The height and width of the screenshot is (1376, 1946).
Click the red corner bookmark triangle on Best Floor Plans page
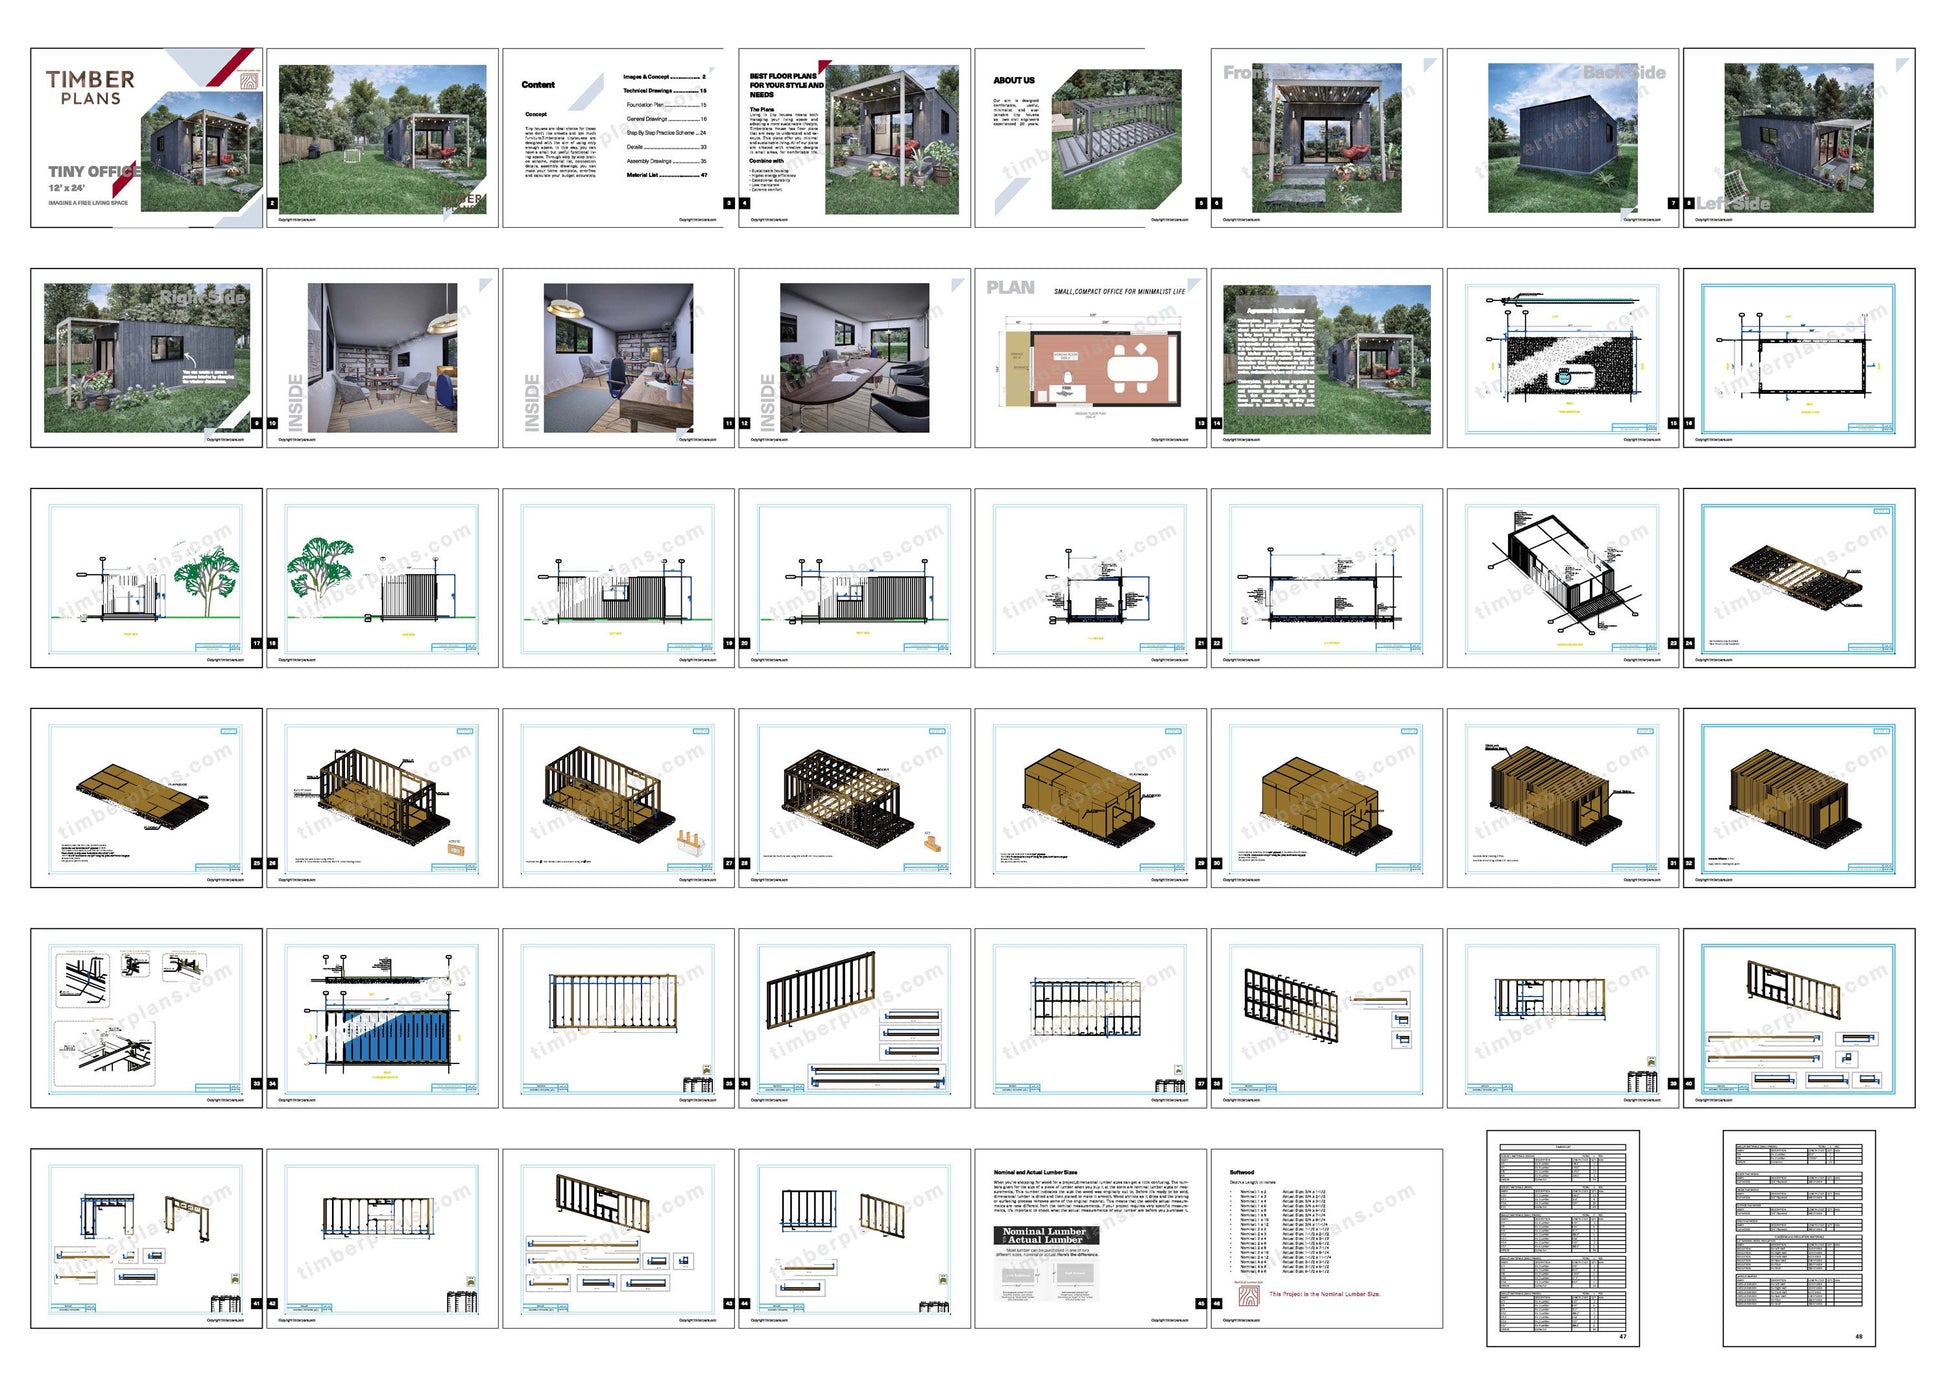(824, 64)
